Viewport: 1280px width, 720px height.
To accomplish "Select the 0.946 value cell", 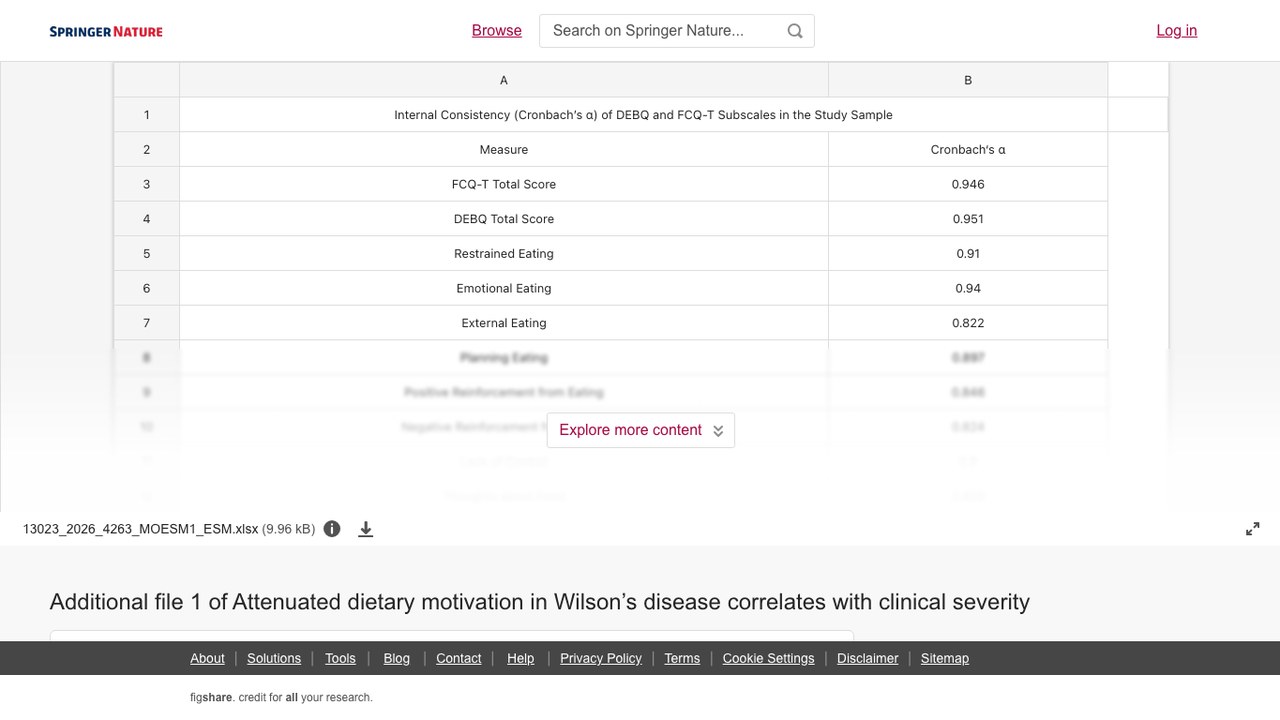I will pyautogui.click(x=968, y=184).
